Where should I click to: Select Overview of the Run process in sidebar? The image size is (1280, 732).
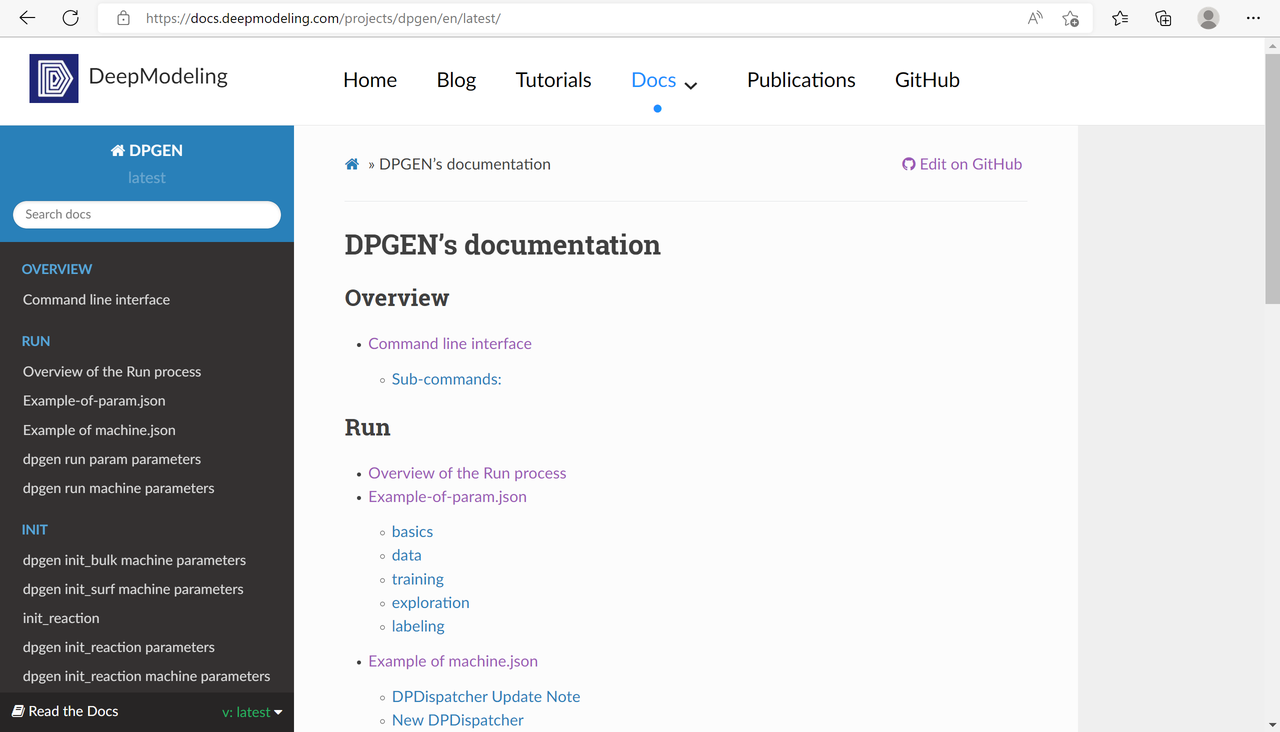(112, 371)
